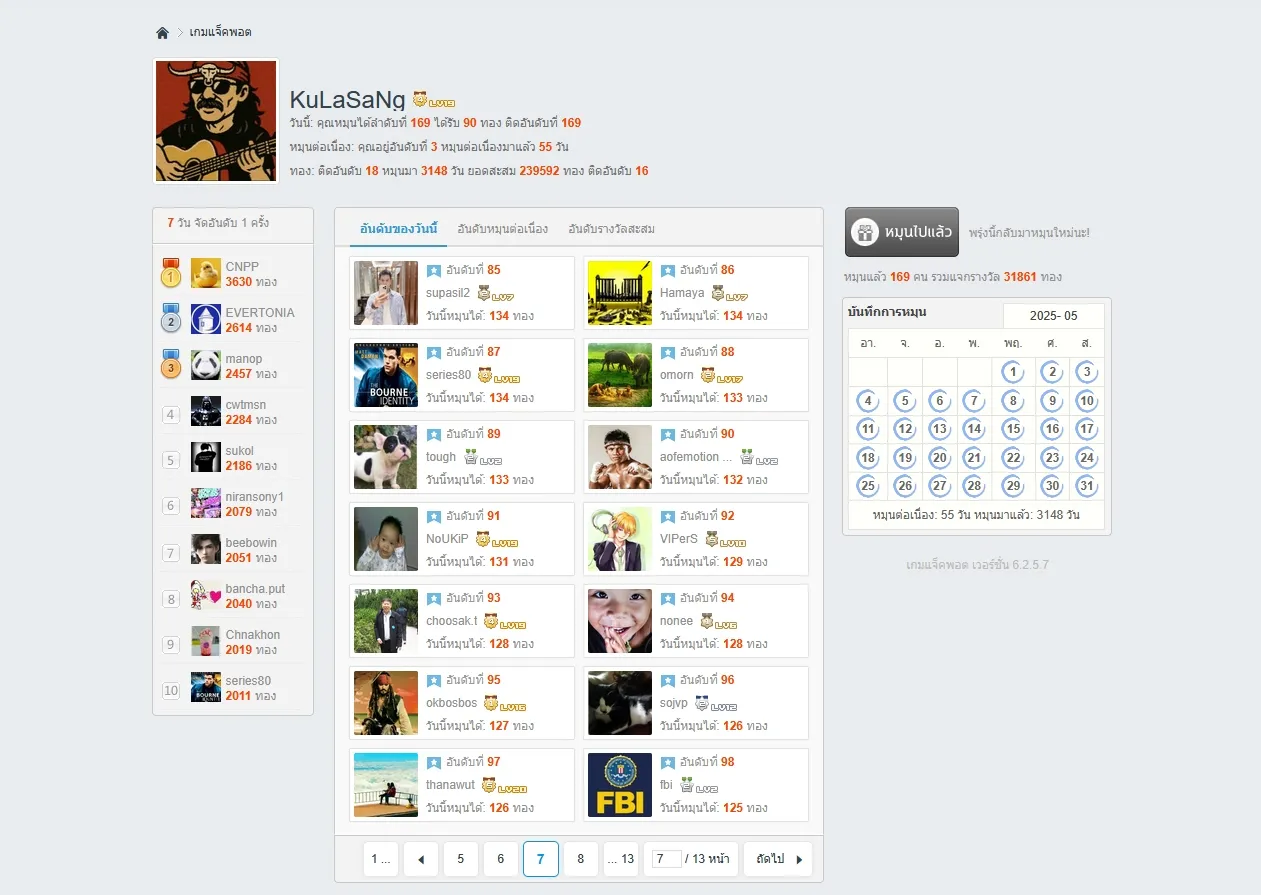Click omorn level badge icon
Screen dimensions: 1261x895
pyautogui.click(x=721, y=376)
